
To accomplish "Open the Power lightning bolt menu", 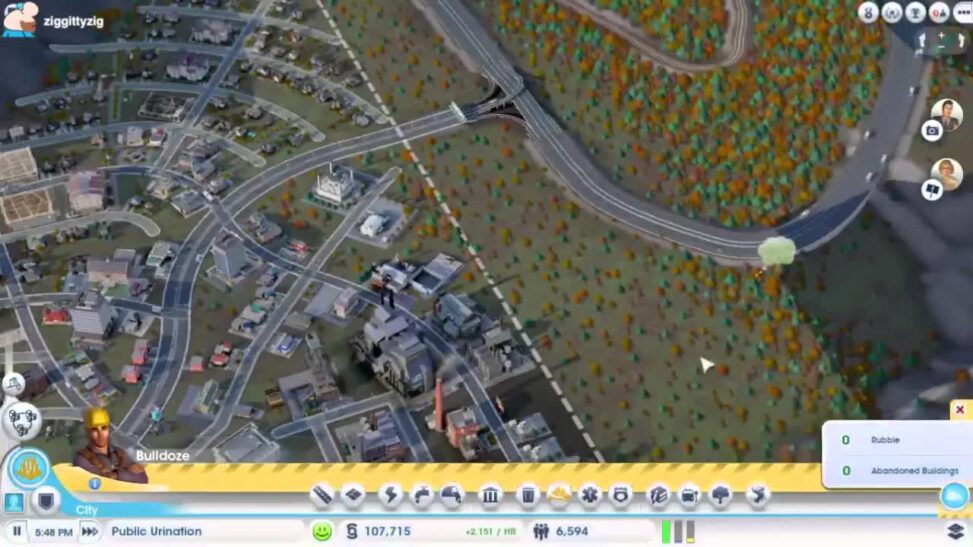I will click(391, 495).
